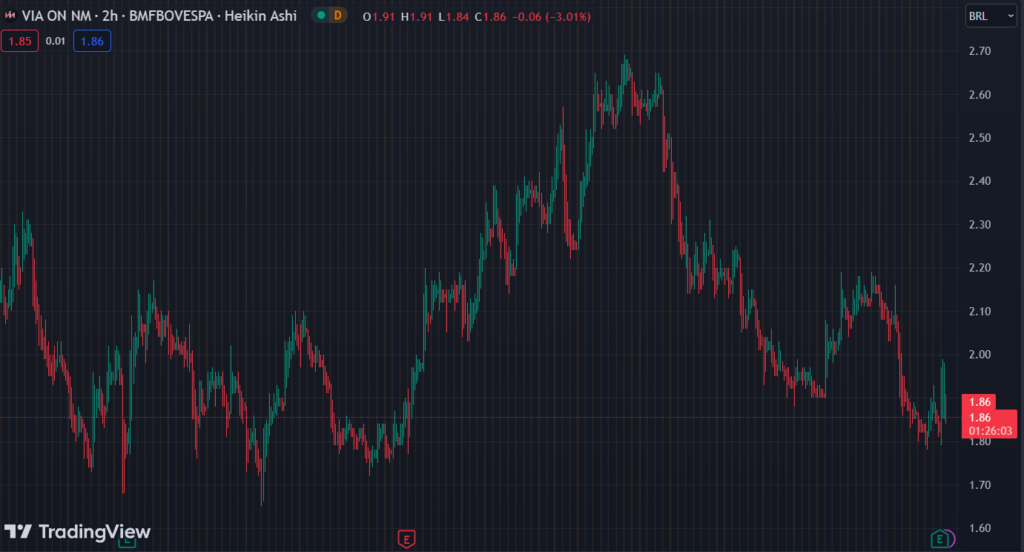Click the O1.91 open value
The height and width of the screenshot is (552, 1024).
coord(379,16)
